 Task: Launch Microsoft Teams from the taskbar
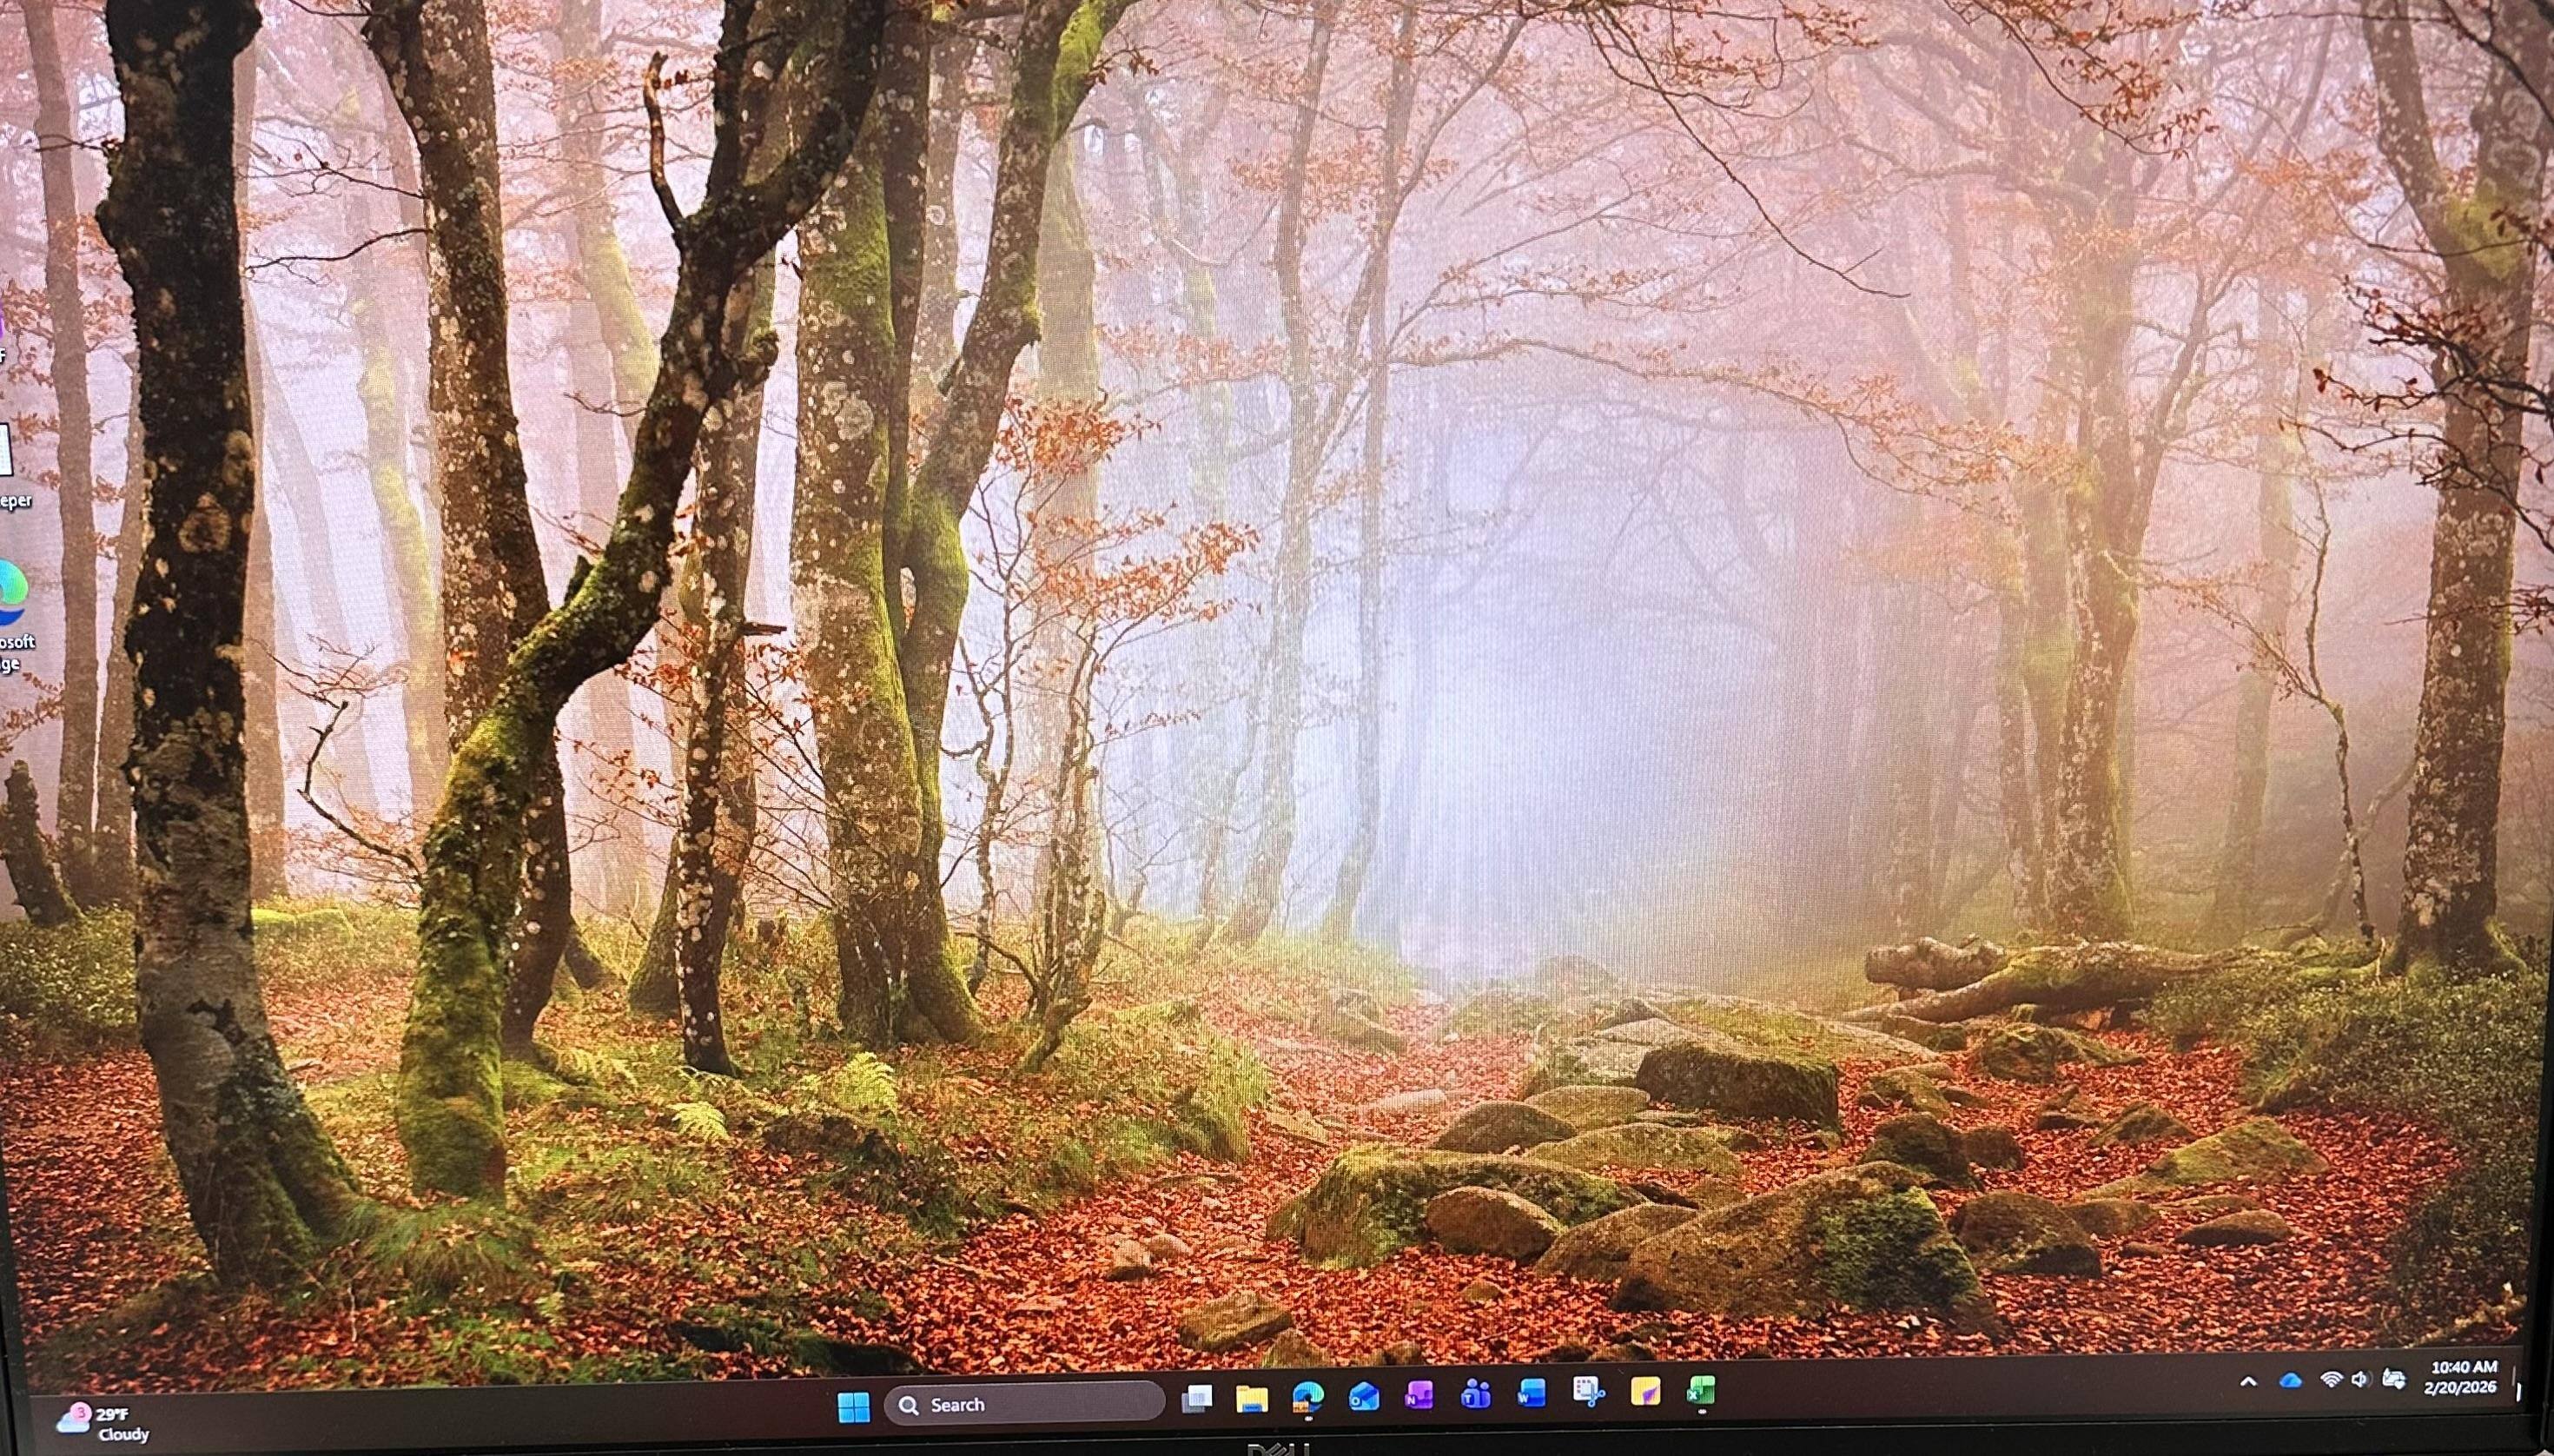pos(1475,1393)
